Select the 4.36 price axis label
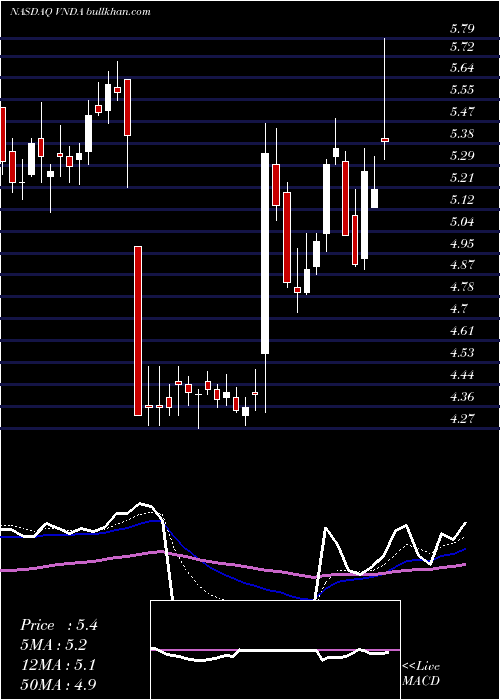This screenshot has height=700, width=500. [x=462, y=396]
